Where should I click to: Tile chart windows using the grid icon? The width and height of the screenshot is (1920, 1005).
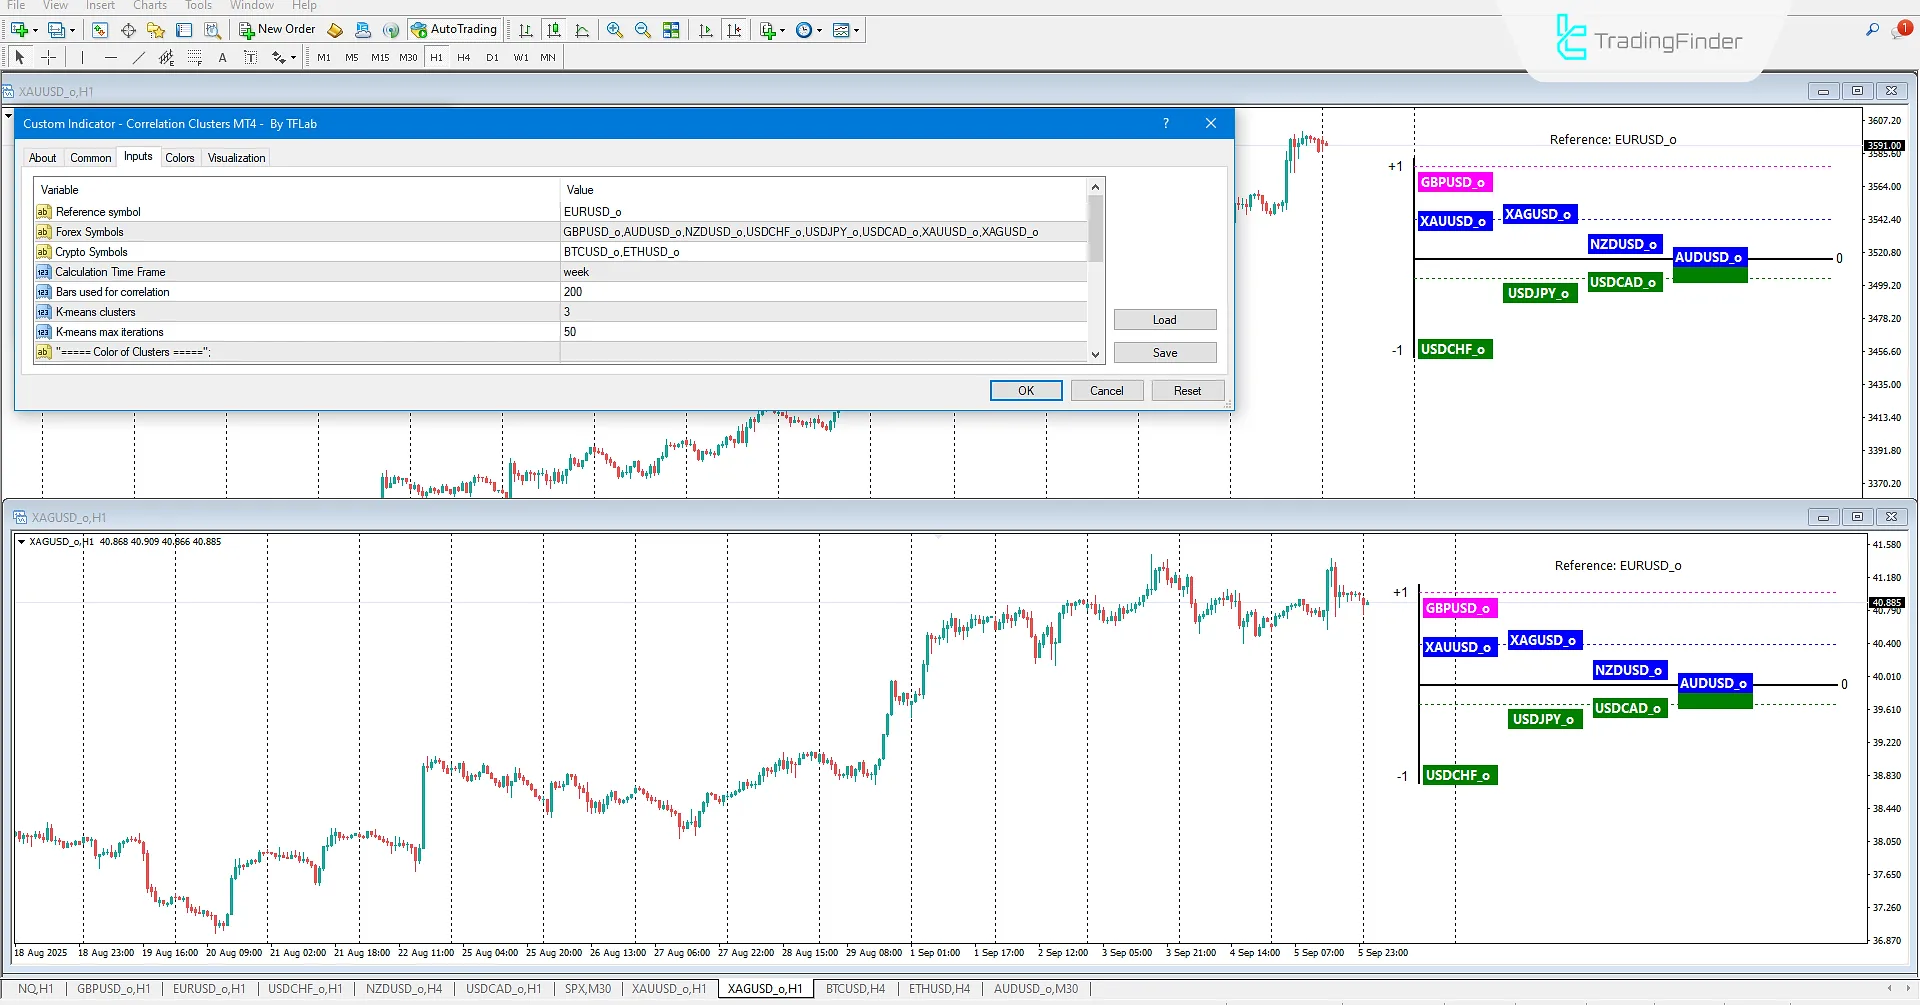pos(671,30)
